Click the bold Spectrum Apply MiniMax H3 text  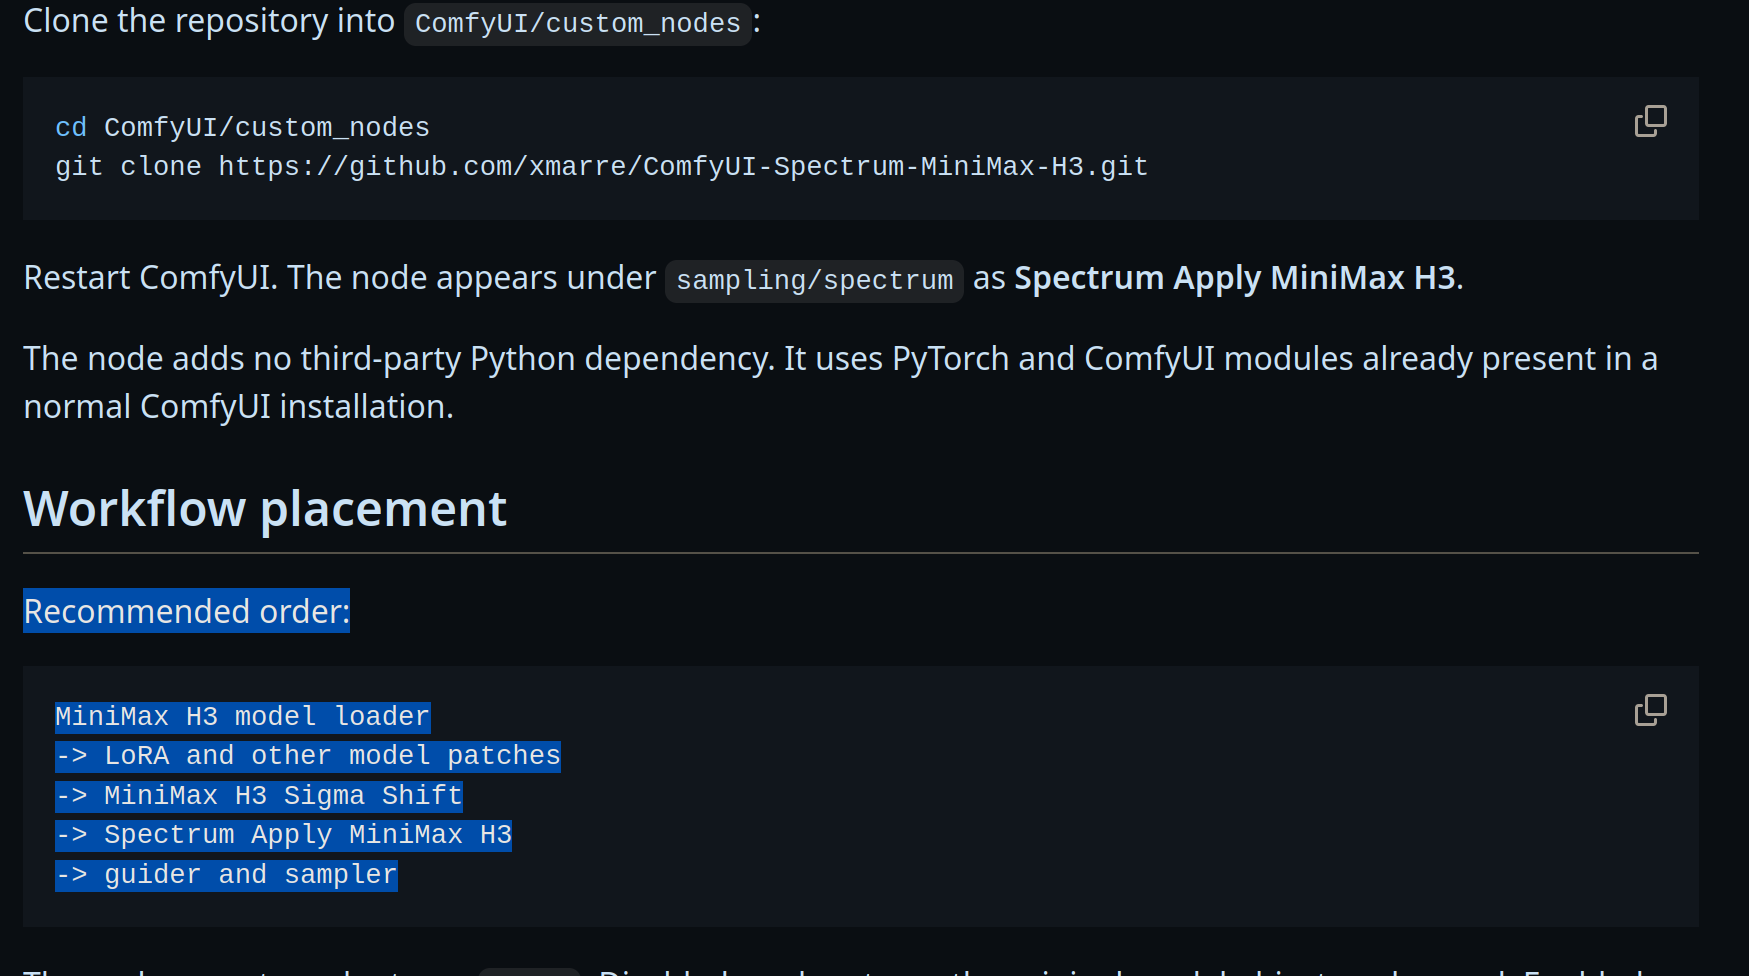tap(1235, 278)
